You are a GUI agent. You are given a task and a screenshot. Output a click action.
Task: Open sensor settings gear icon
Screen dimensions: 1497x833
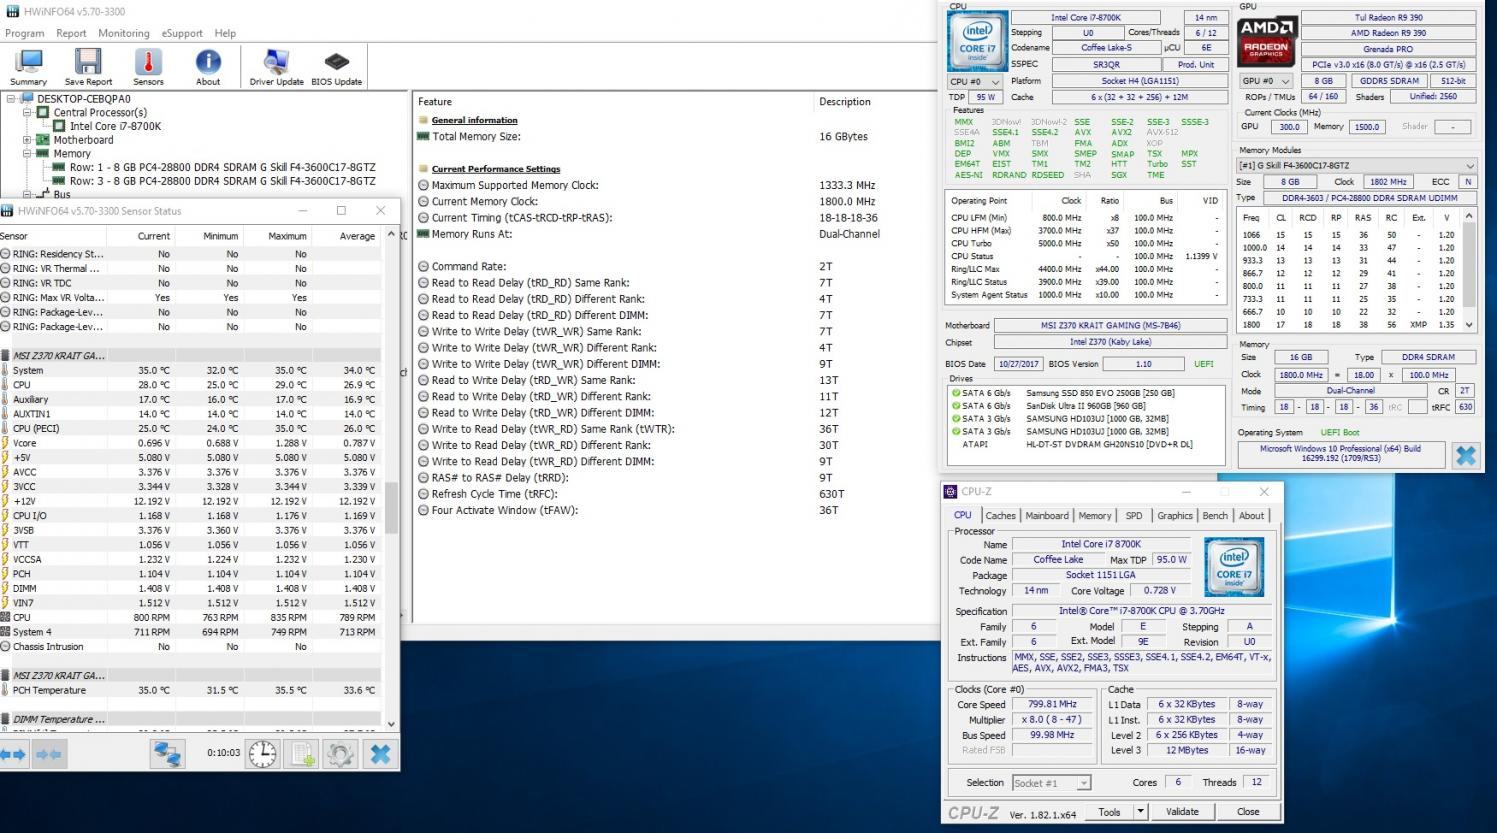tap(340, 754)
